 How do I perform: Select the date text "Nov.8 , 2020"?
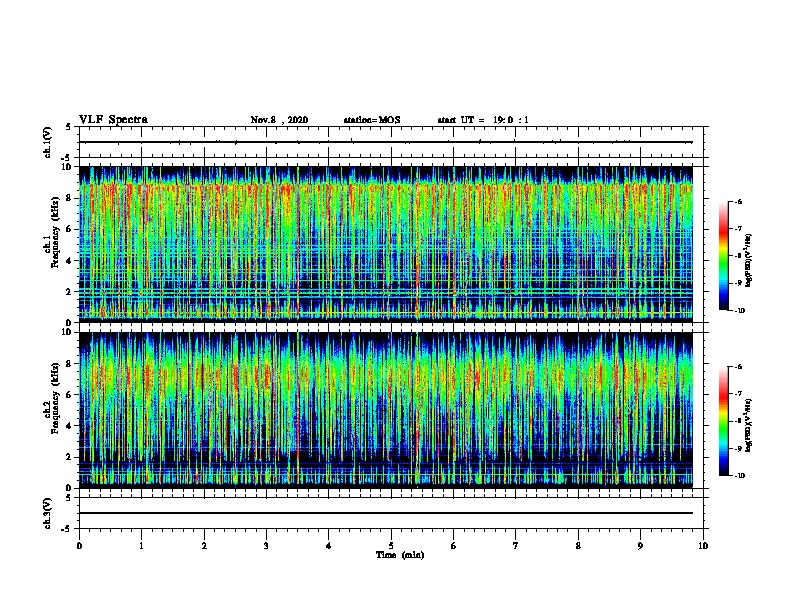coord(279,120)
